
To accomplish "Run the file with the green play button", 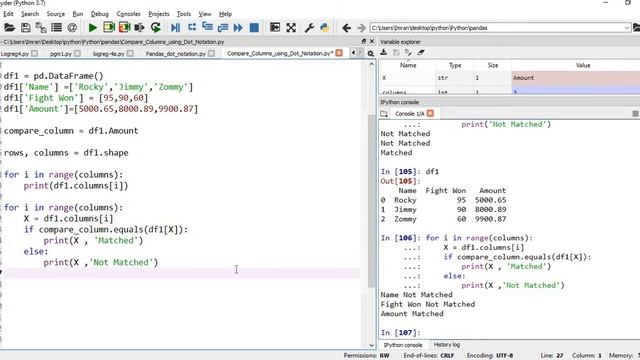I will click(93, 28).
